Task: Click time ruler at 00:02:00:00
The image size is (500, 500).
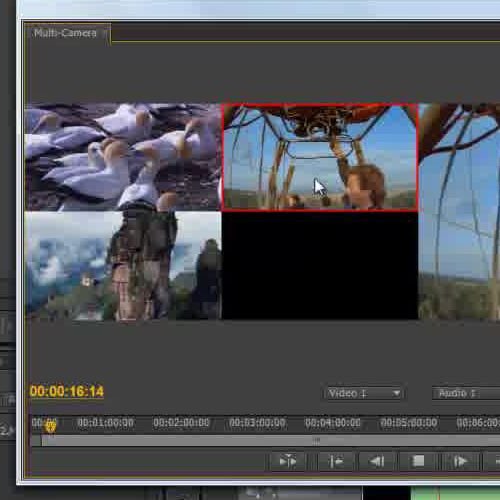Action: click(181, 423)
